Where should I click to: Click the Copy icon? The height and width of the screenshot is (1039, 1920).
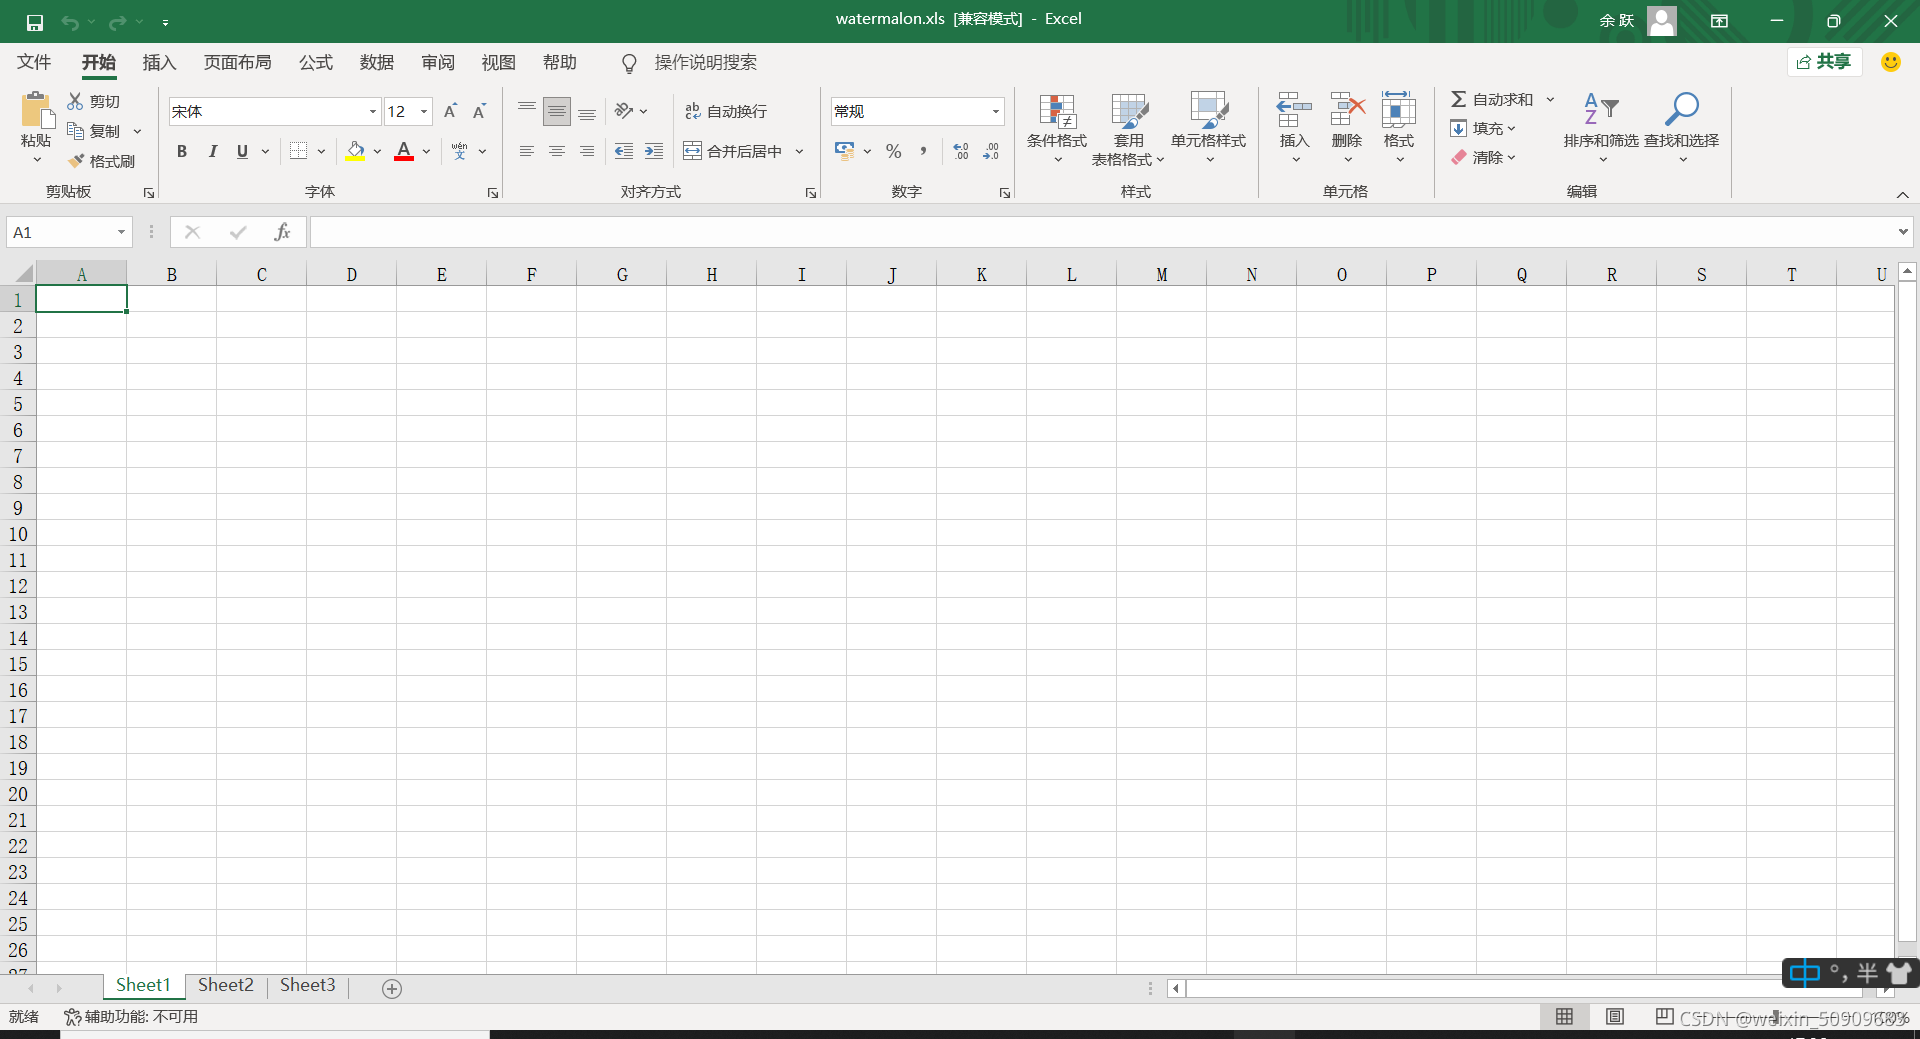76,131
